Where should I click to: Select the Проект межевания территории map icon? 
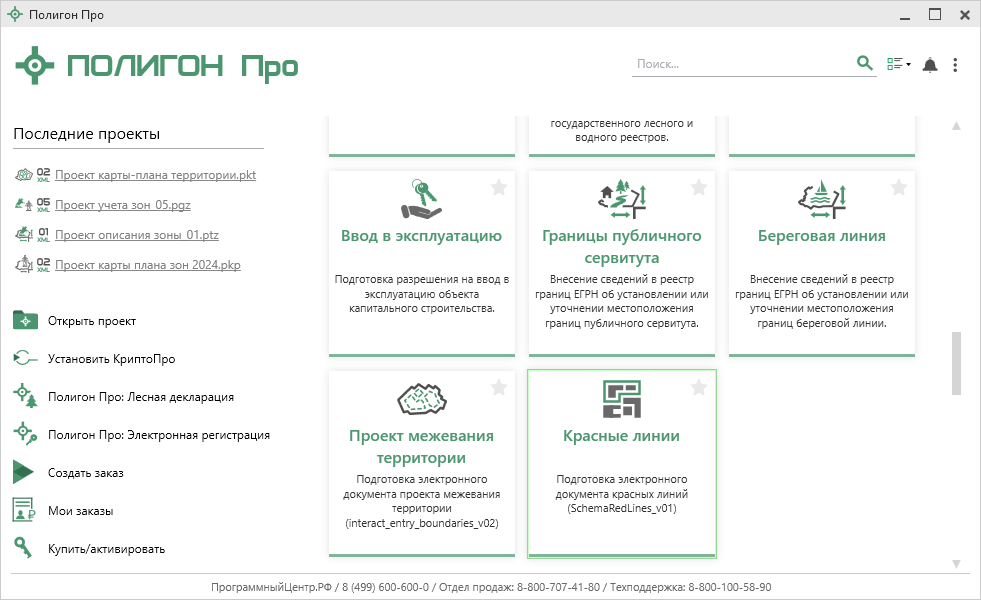pos(422,399)
